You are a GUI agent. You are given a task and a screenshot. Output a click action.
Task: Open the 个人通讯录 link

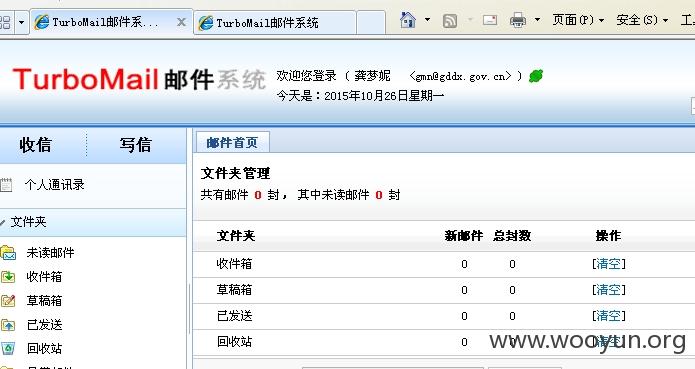tap(55, 185)
